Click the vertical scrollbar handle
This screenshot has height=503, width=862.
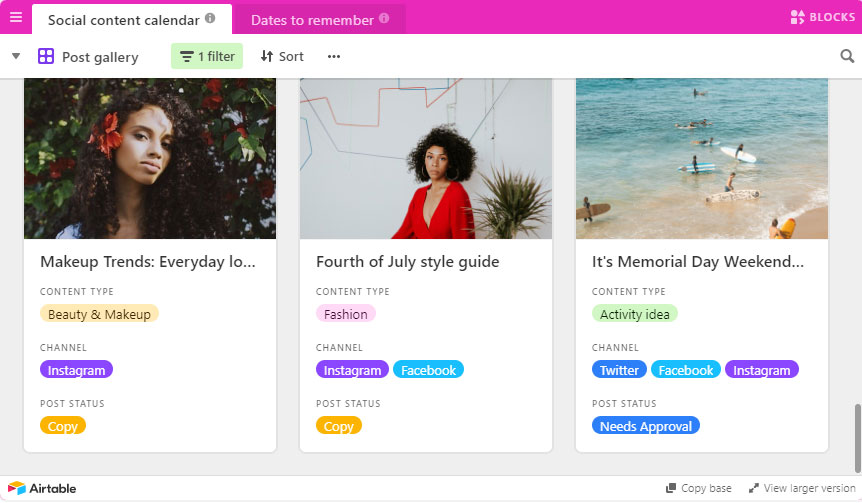858,438
